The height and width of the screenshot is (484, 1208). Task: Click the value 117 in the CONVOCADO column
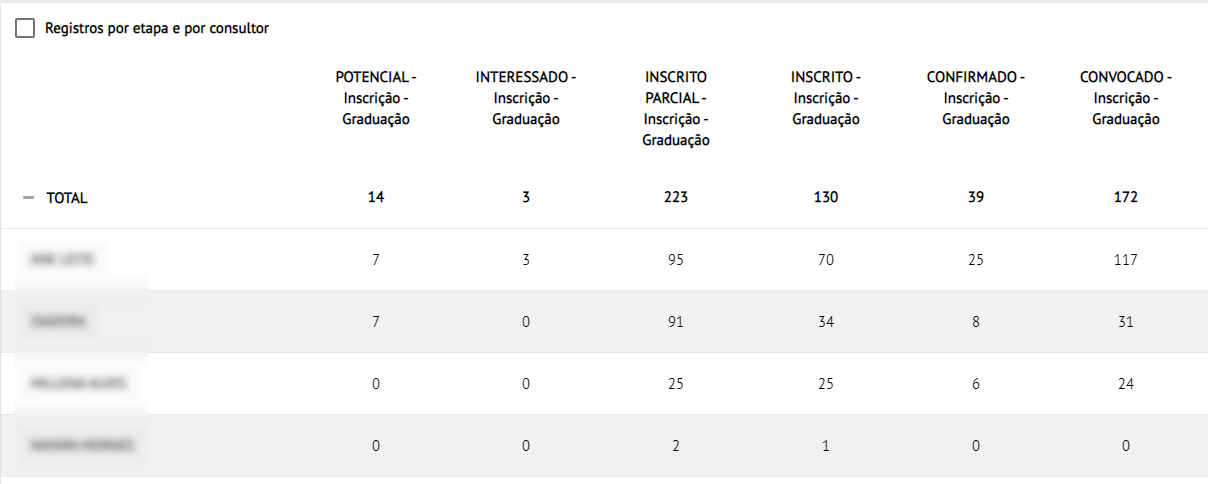1126,260
